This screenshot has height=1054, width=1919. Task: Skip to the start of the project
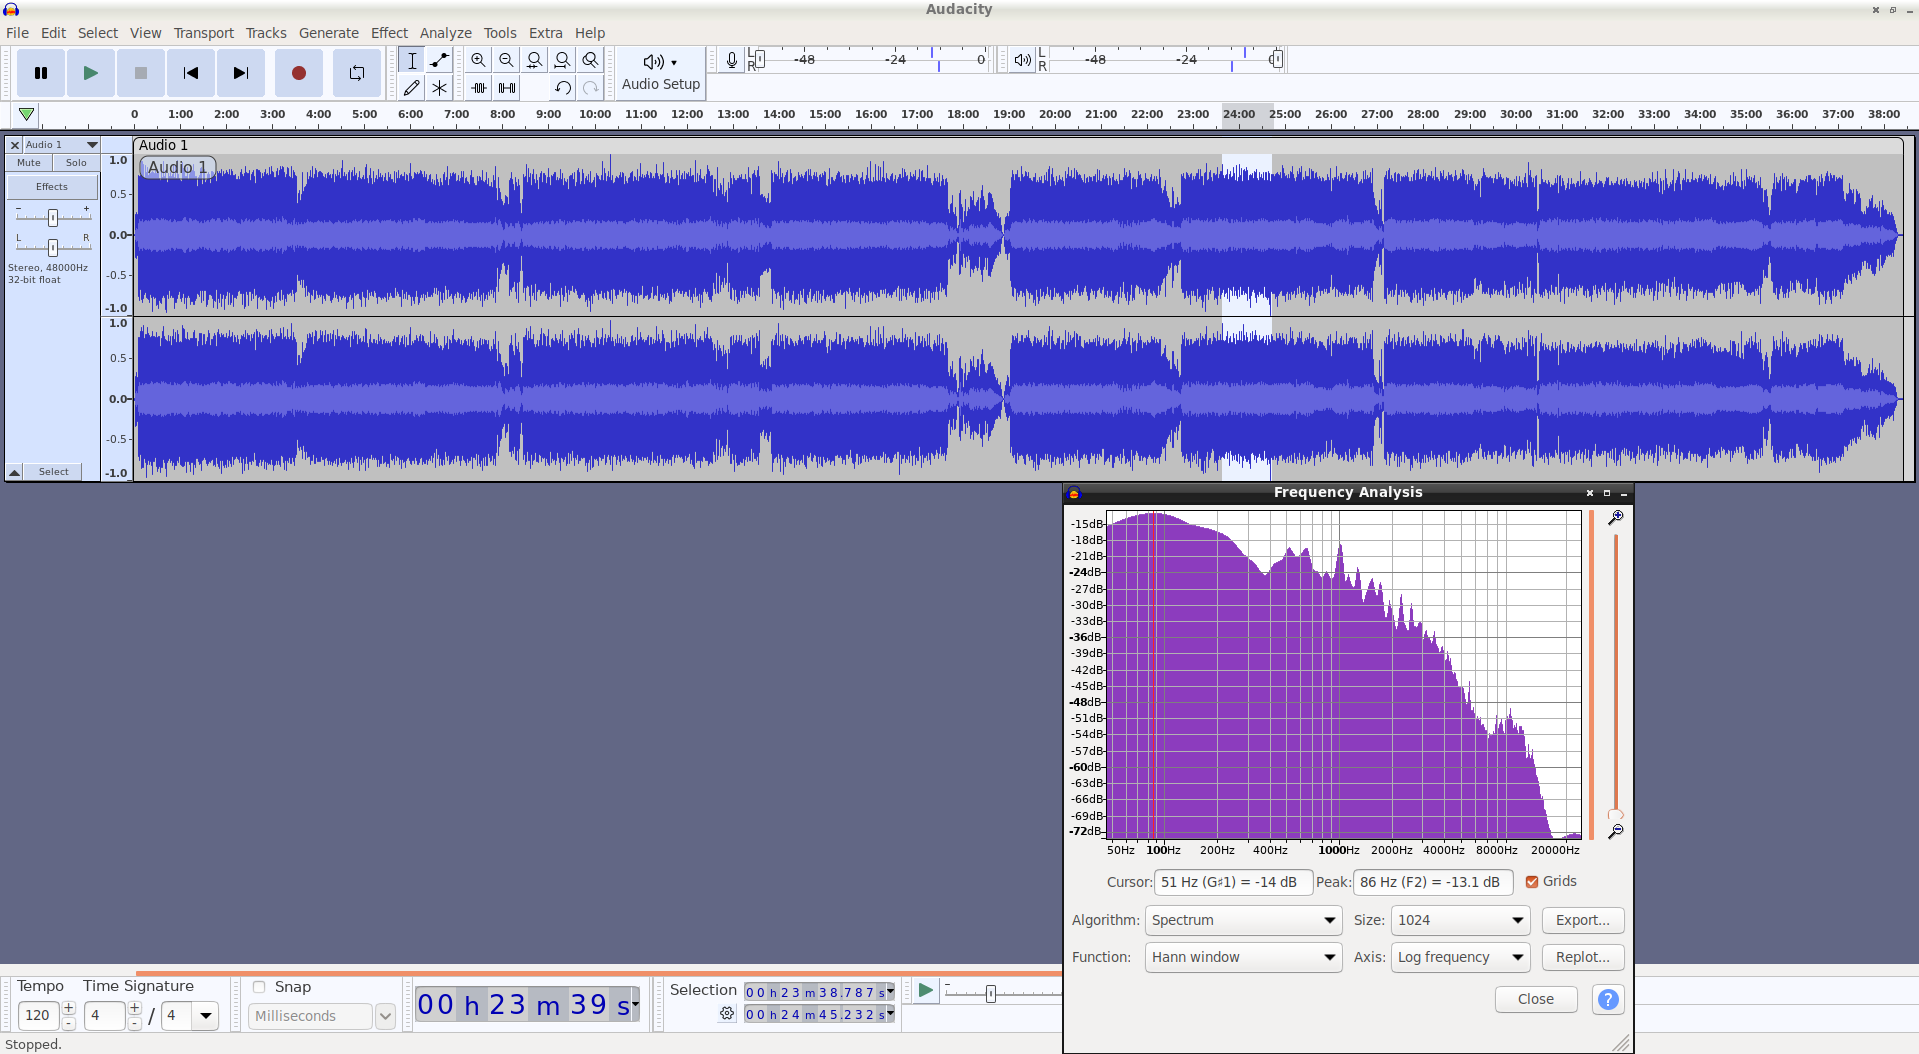(x=191, y=73)
